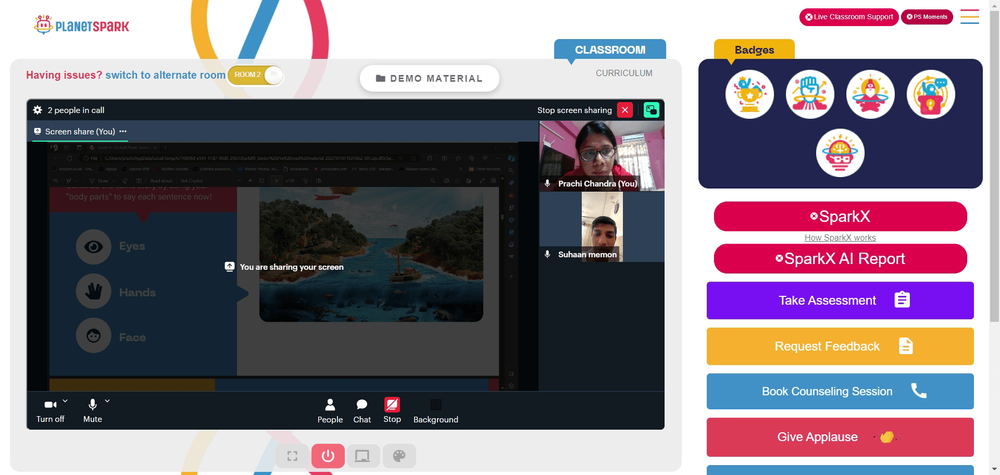
Task: Click Take Assessment button
Action: pos(840,300)
